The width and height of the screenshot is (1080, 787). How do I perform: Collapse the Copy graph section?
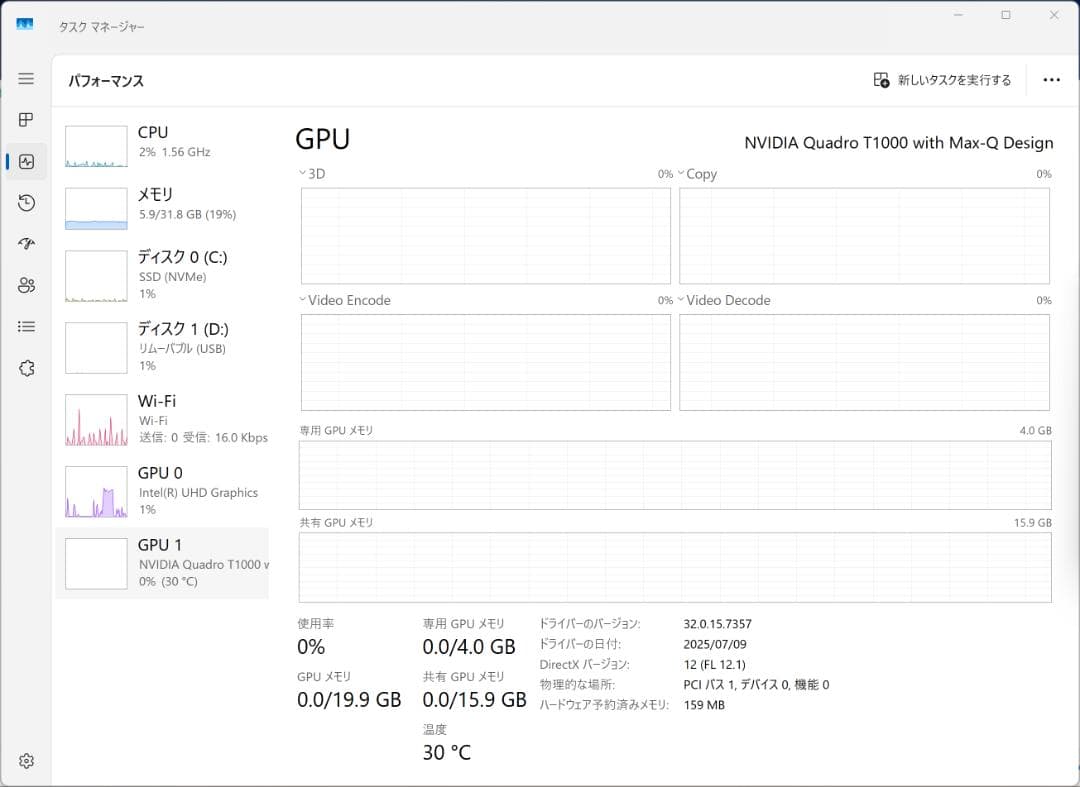(681, 173)
